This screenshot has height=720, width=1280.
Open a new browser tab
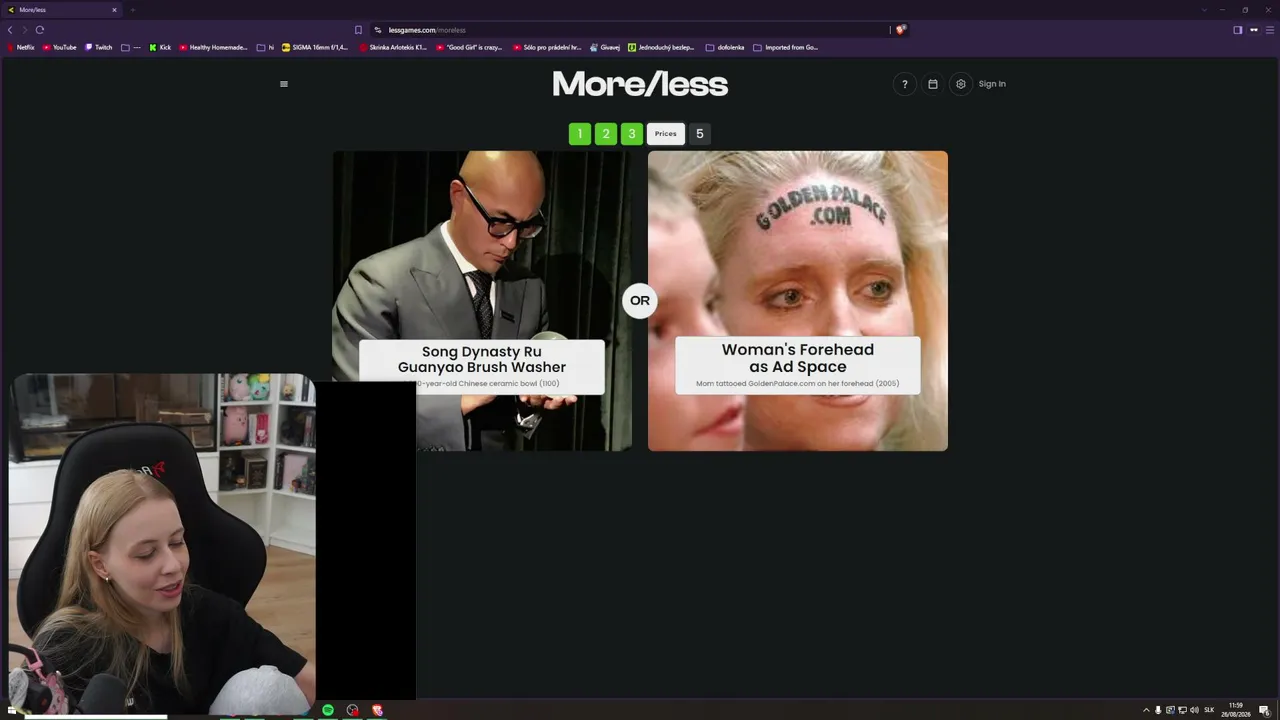(x=132, y=10)
